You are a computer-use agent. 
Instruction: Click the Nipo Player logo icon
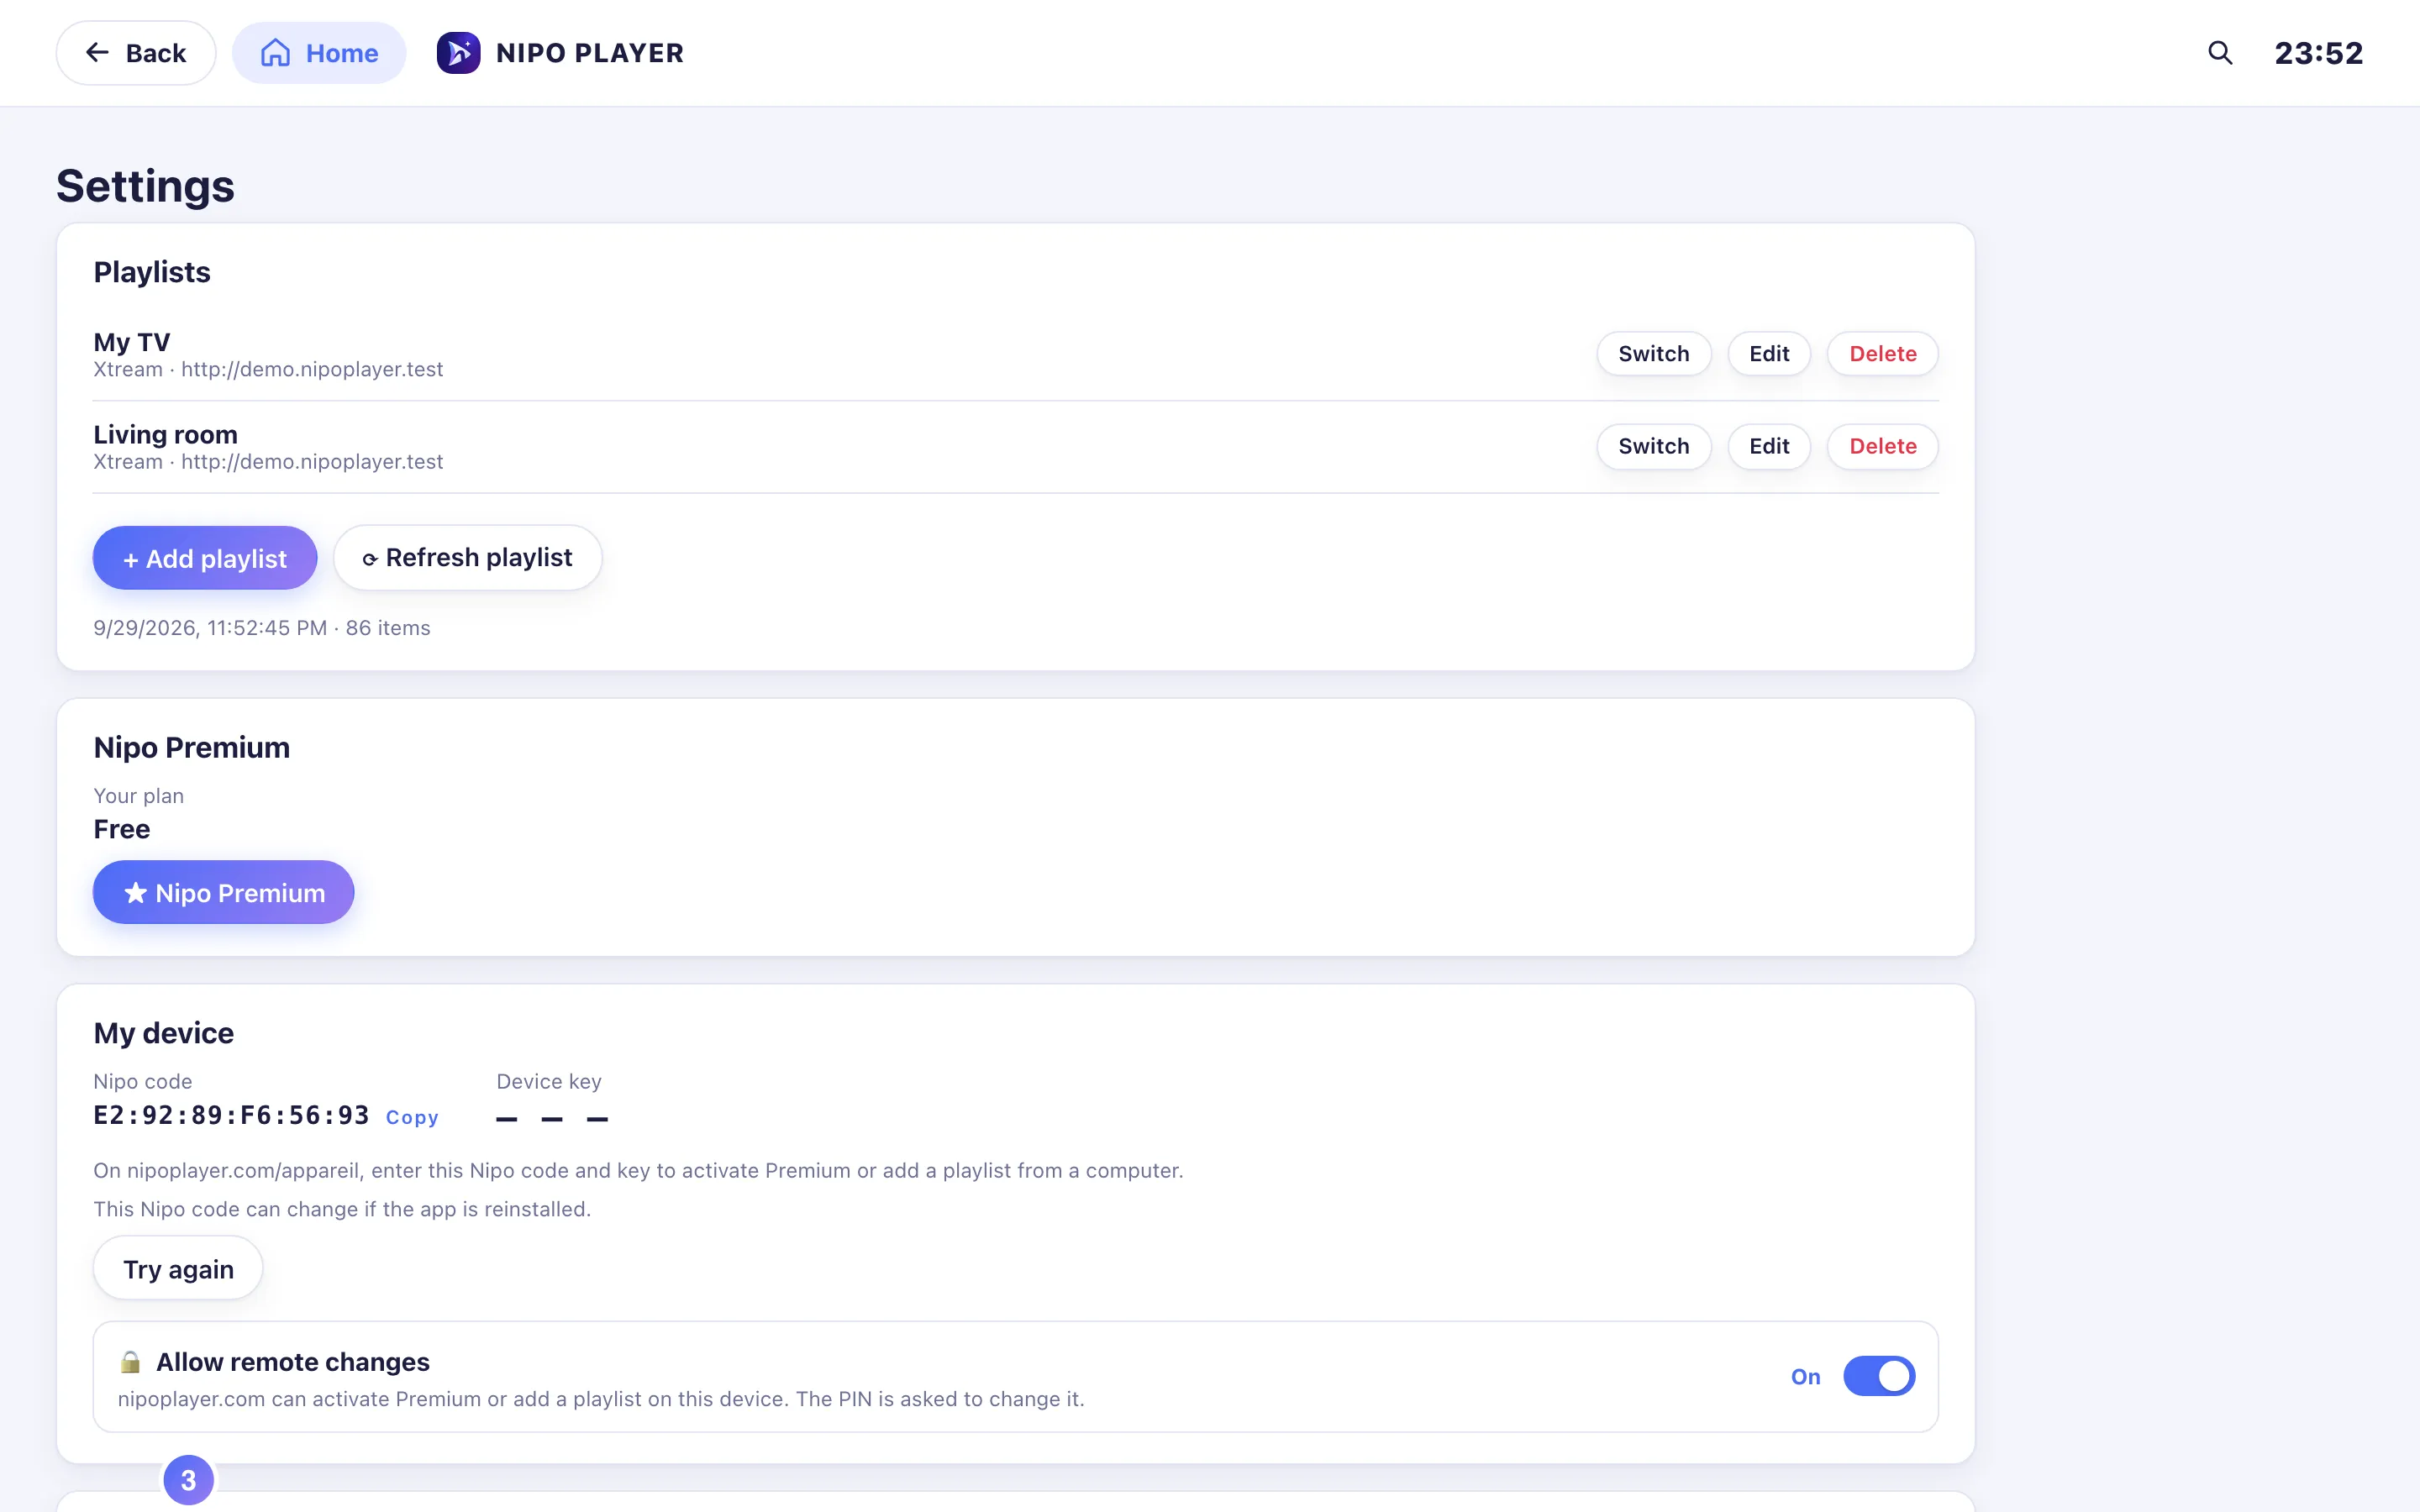[458, 53]
